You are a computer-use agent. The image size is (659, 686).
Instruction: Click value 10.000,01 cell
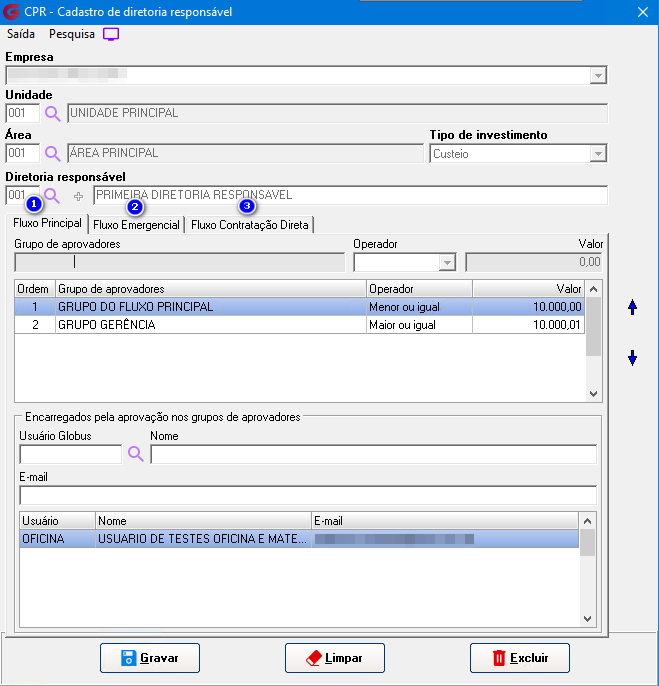(x=529, y=325)
